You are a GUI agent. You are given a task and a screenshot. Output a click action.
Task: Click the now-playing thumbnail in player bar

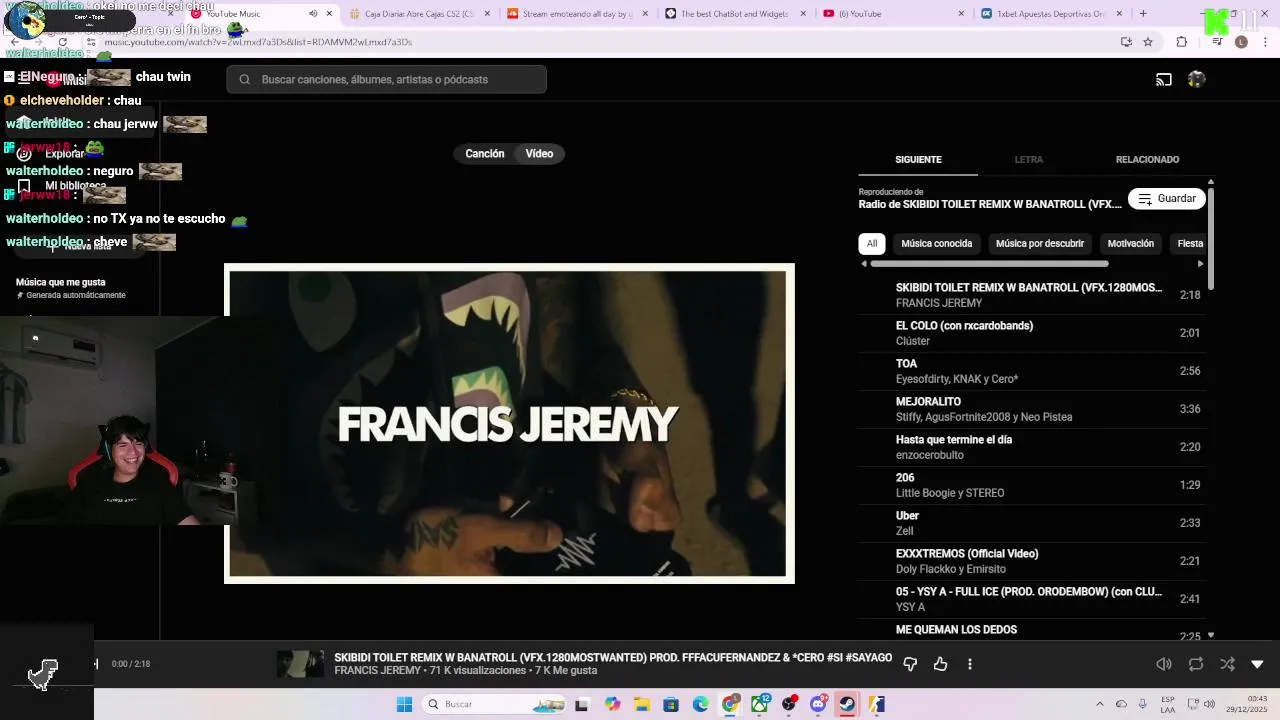[x=300, y=664]
